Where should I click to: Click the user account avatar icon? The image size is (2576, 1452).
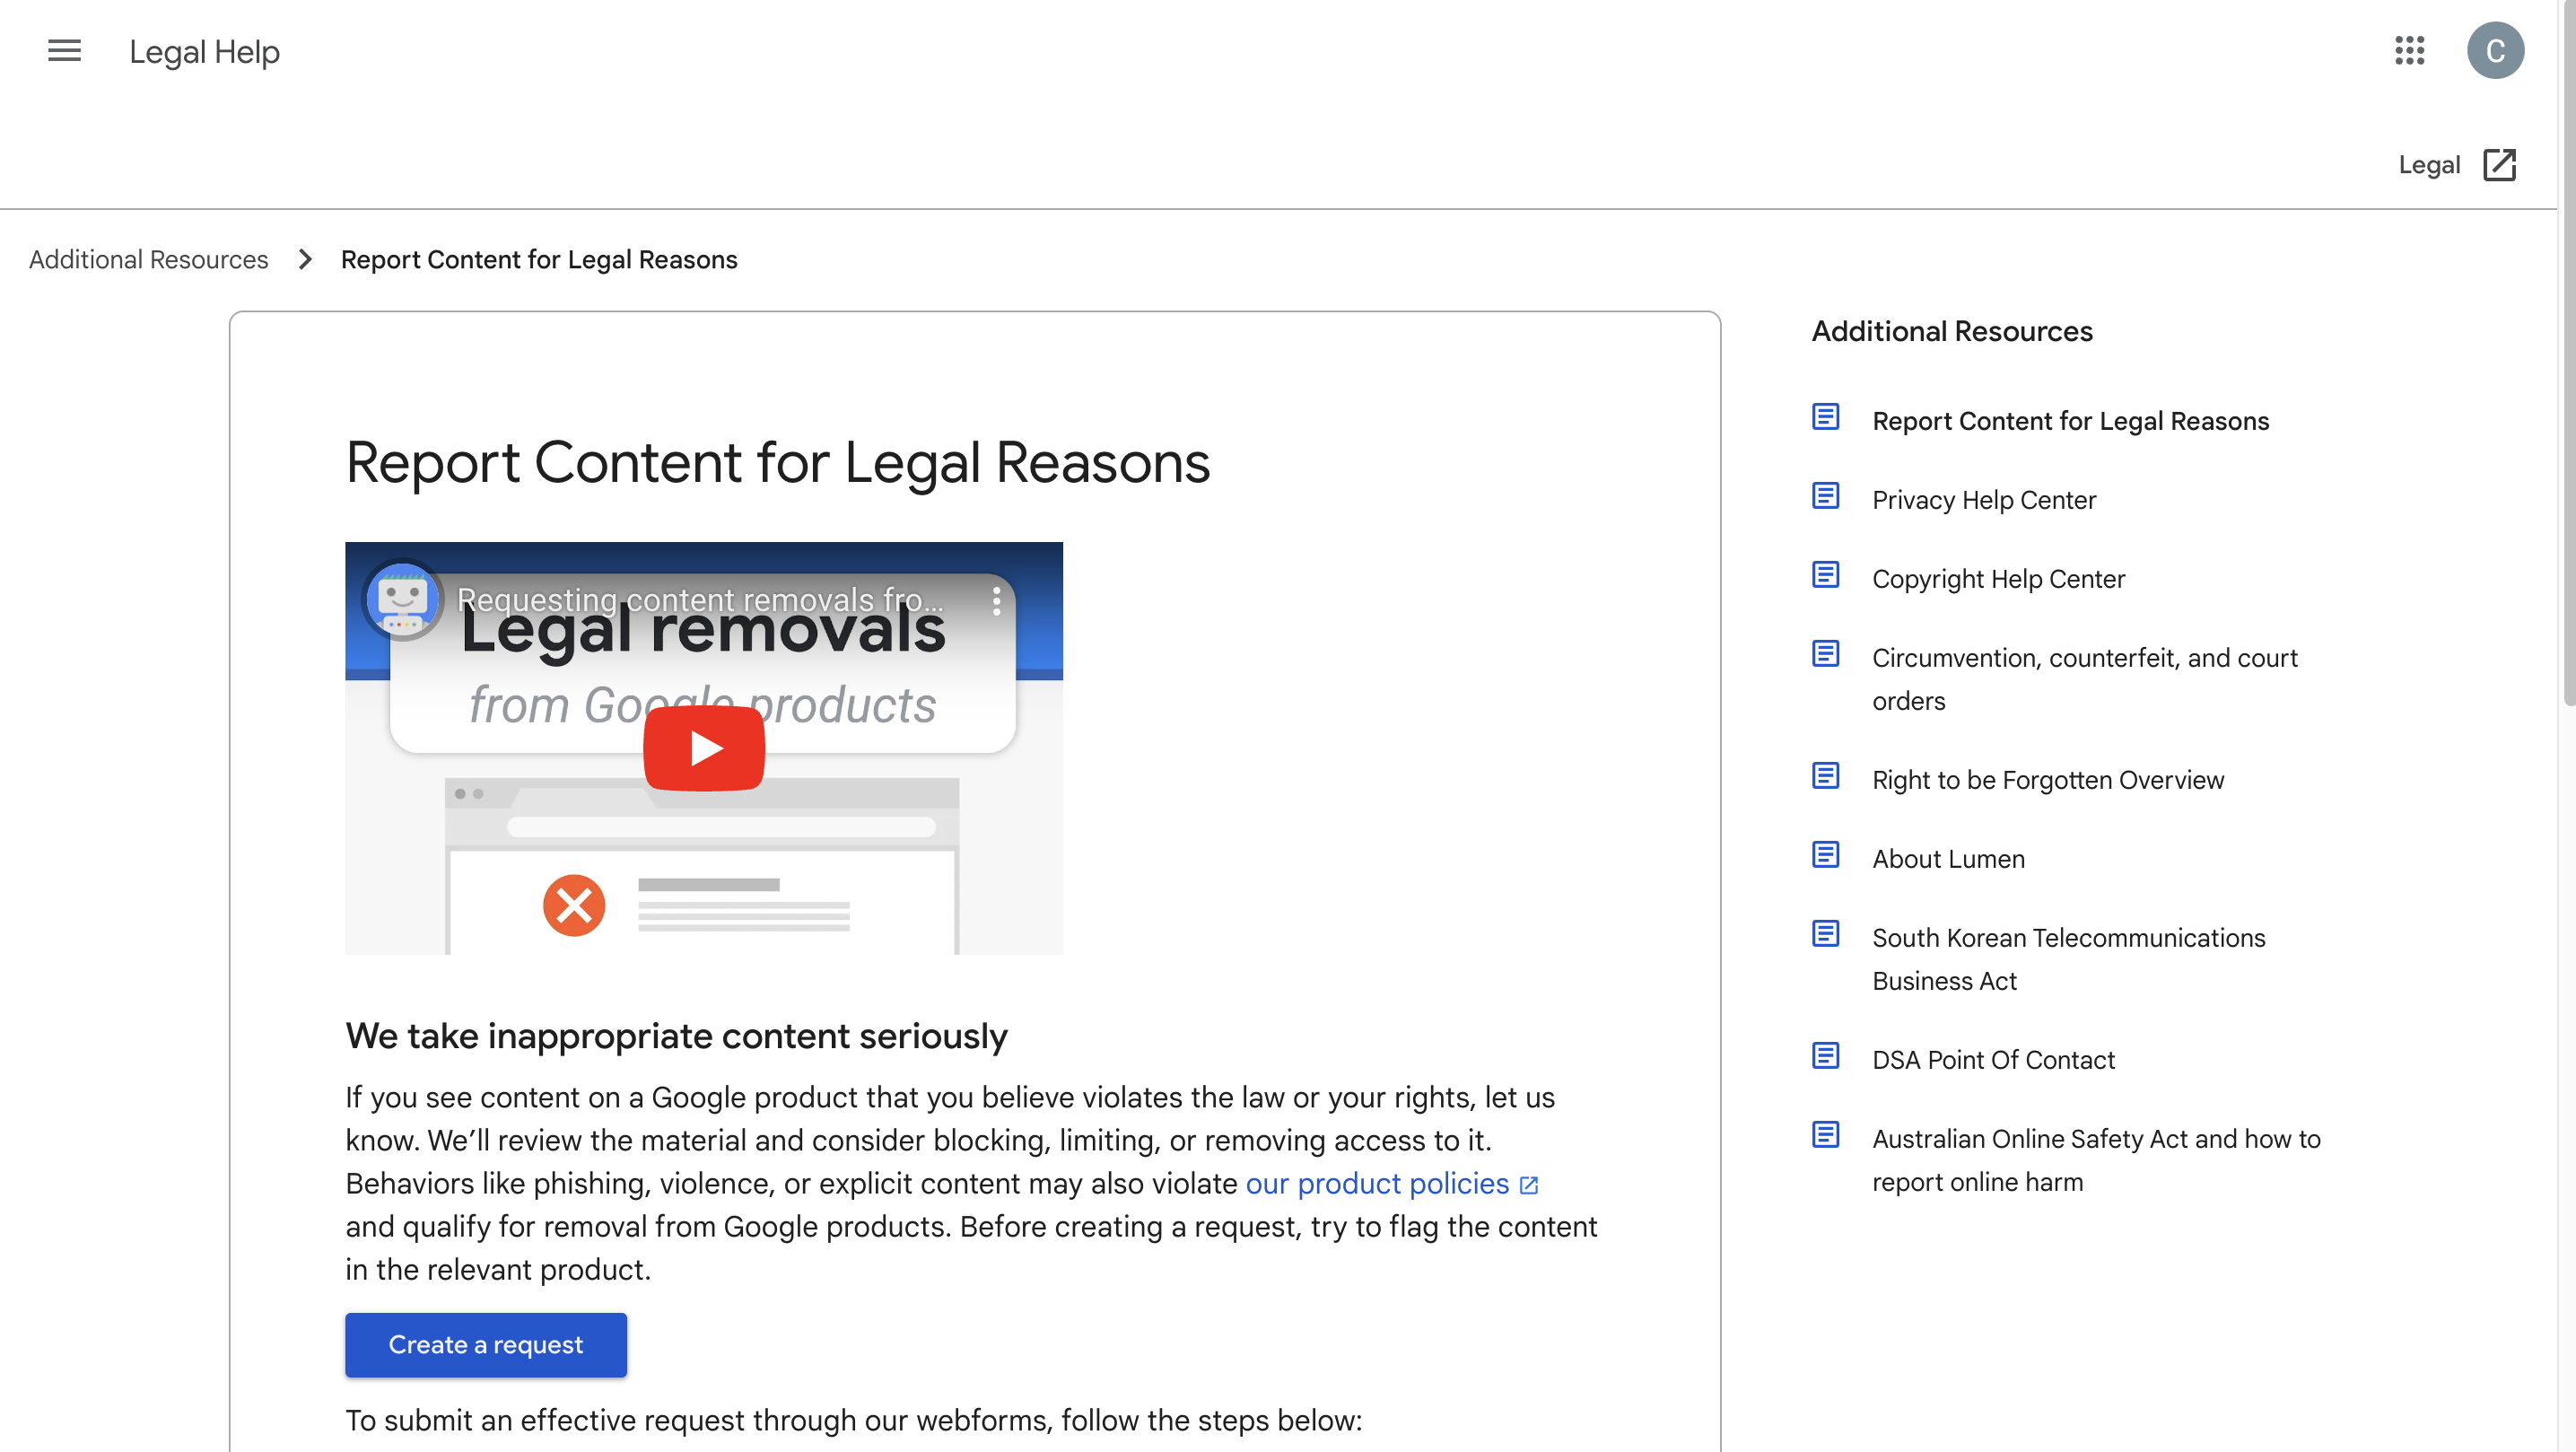[2494, 49]
